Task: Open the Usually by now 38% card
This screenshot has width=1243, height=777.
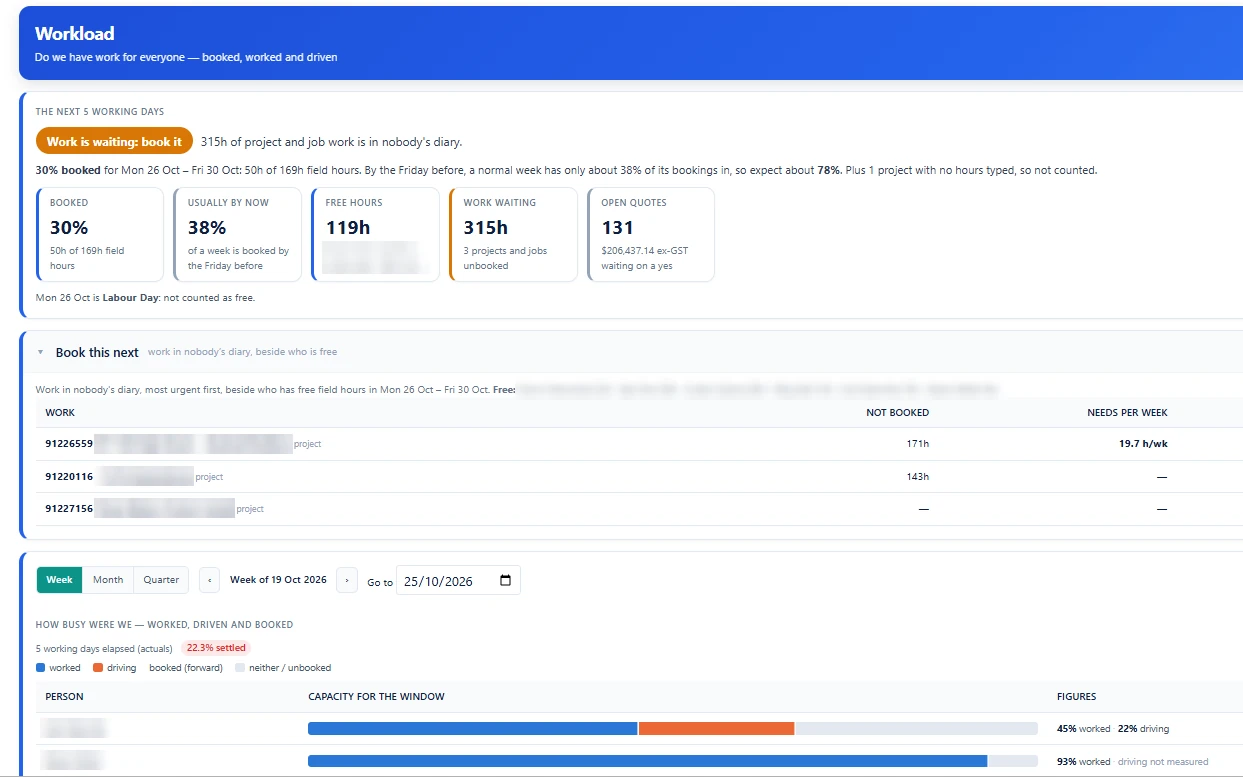Action: (x=238, y=235)
